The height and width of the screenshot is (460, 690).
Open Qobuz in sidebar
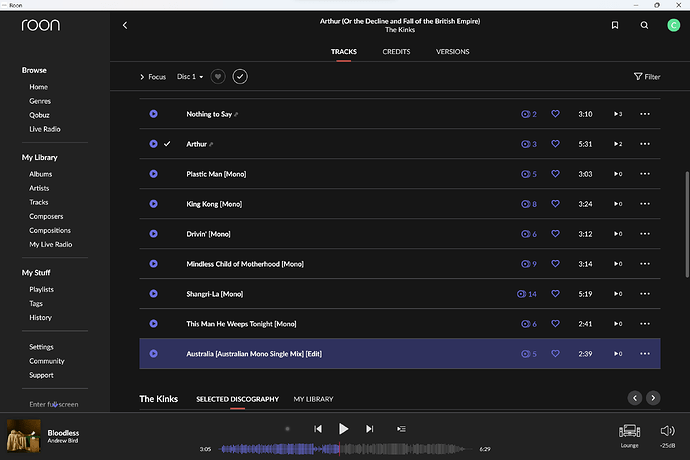point(39,115)
